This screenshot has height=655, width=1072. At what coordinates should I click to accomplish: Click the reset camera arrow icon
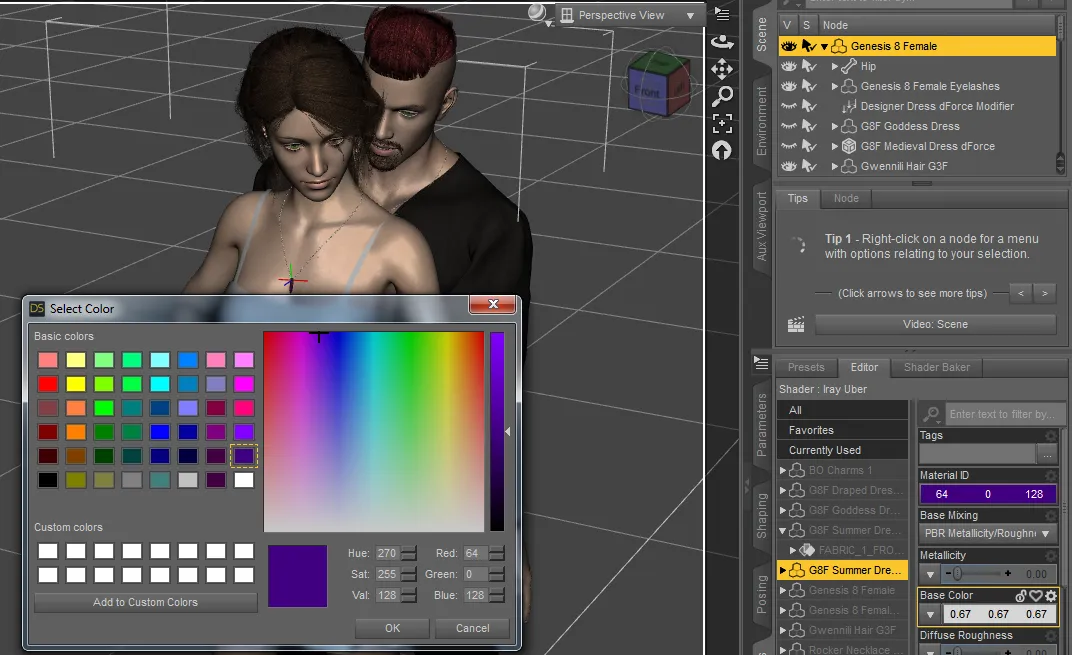coord(721,151)
